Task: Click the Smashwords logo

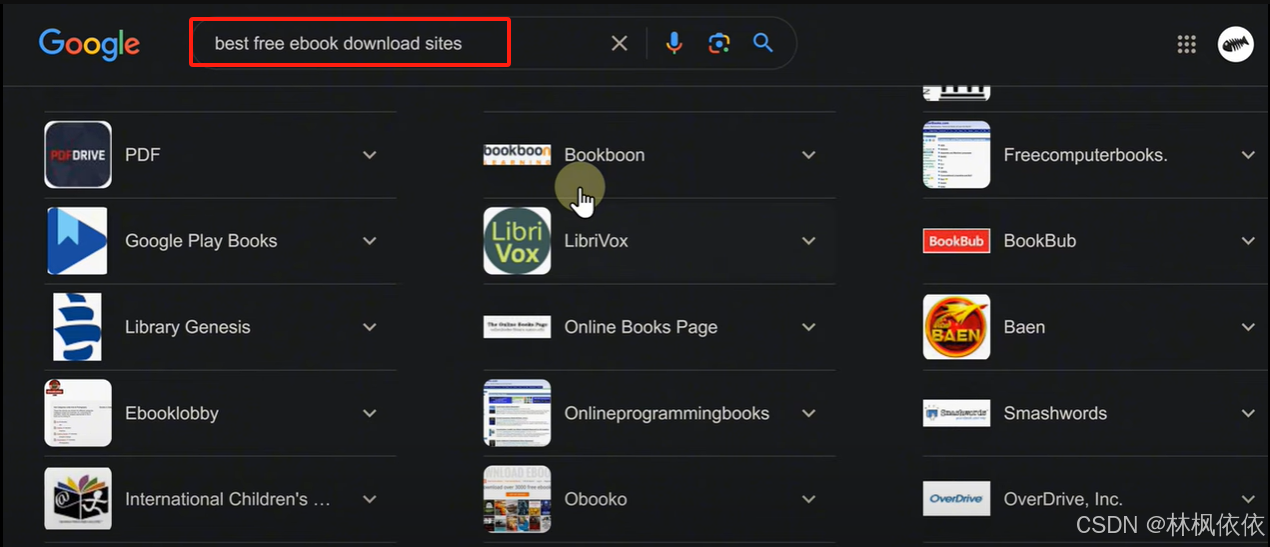Action: [x=957, y=413]
